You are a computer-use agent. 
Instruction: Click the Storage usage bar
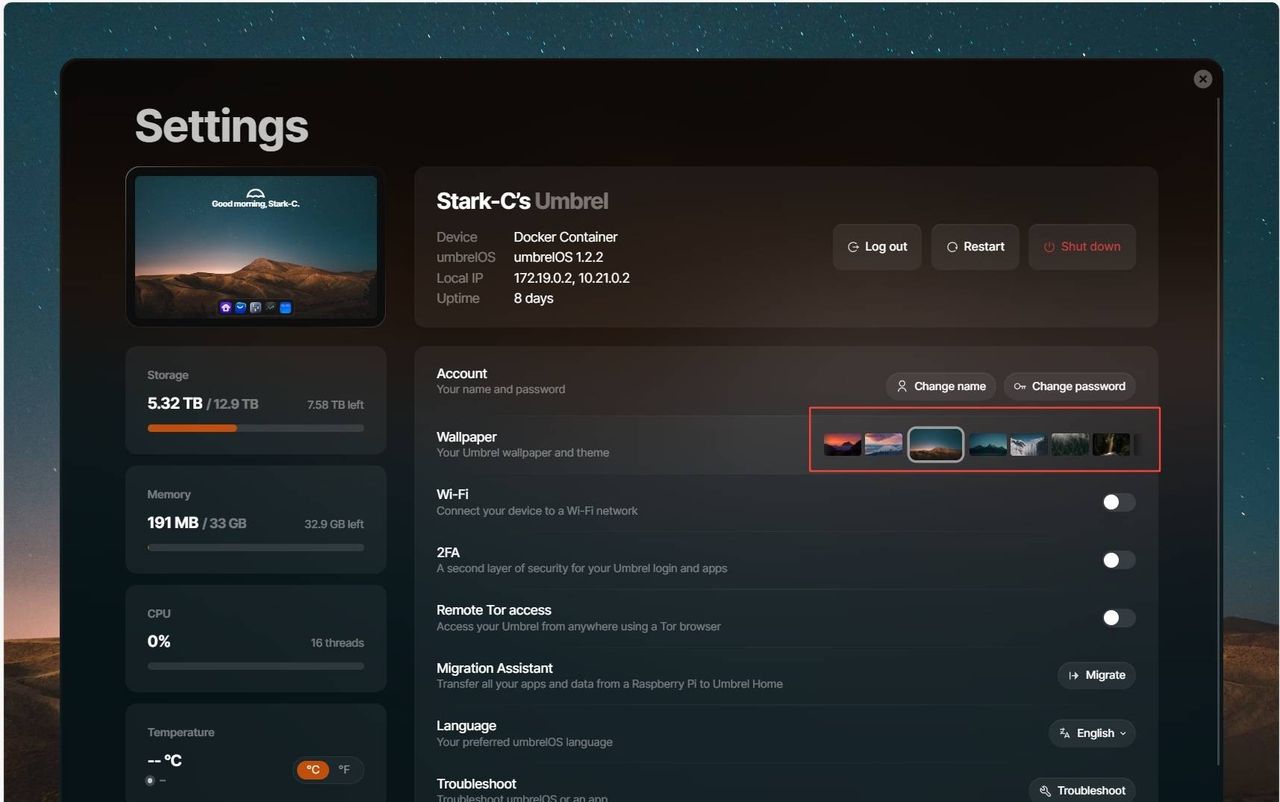pos(256,428)
